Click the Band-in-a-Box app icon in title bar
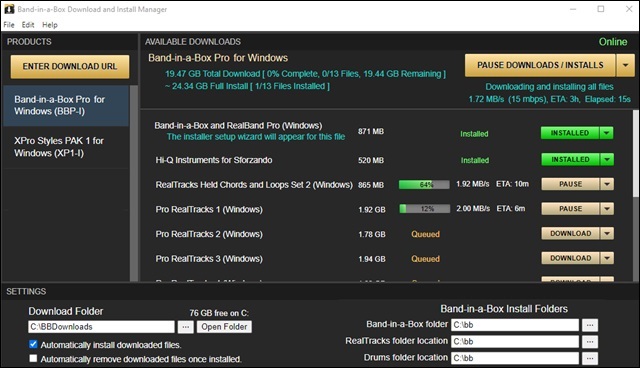 (9, 9)
